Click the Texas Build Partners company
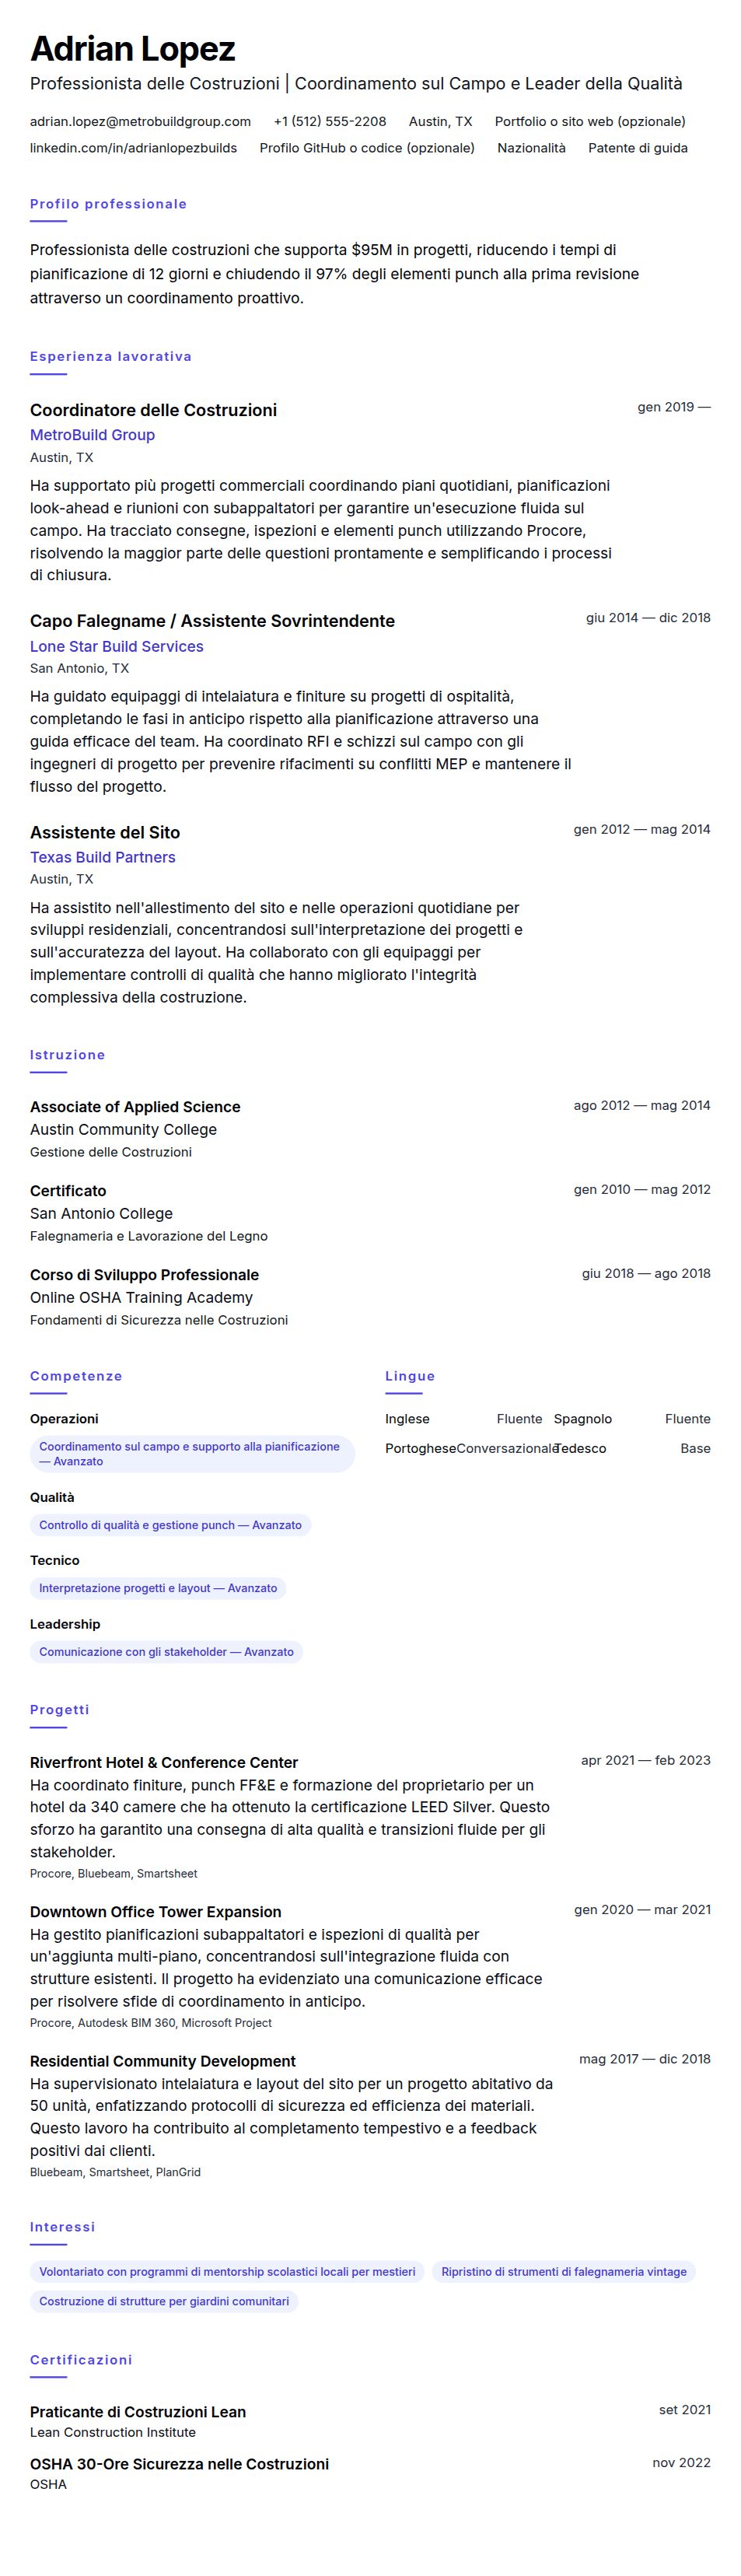741x2576 pixels. pyautogui.click(x=103, y=857)
